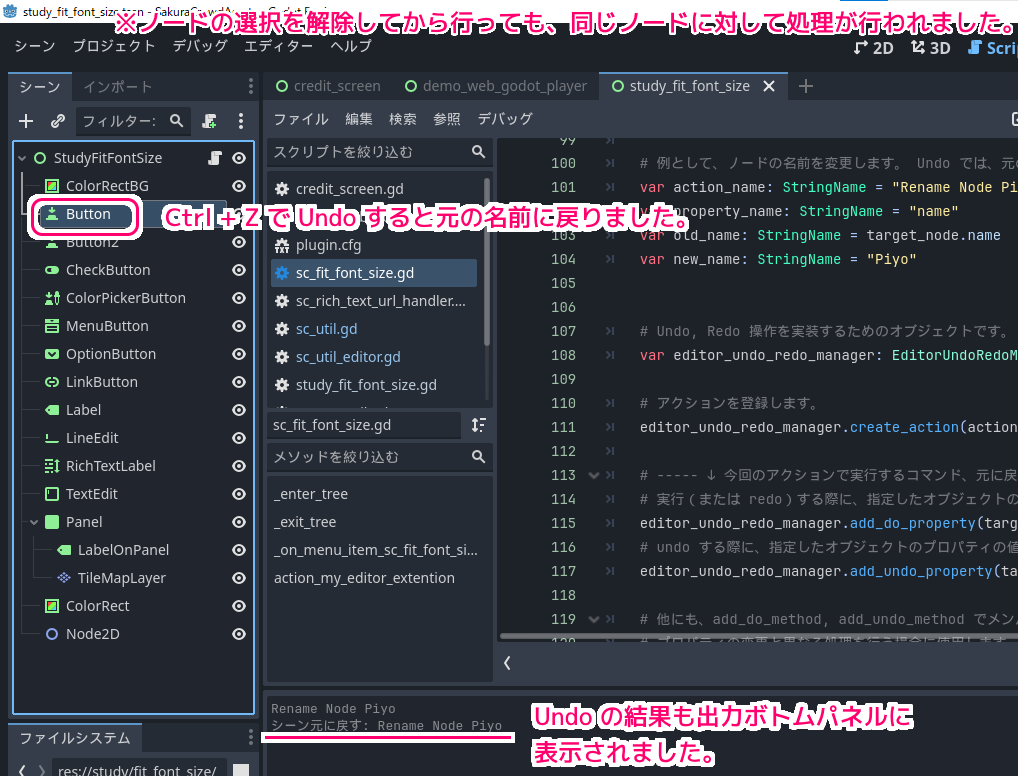
Task: Select the MenuButton node
Action: 107,326
